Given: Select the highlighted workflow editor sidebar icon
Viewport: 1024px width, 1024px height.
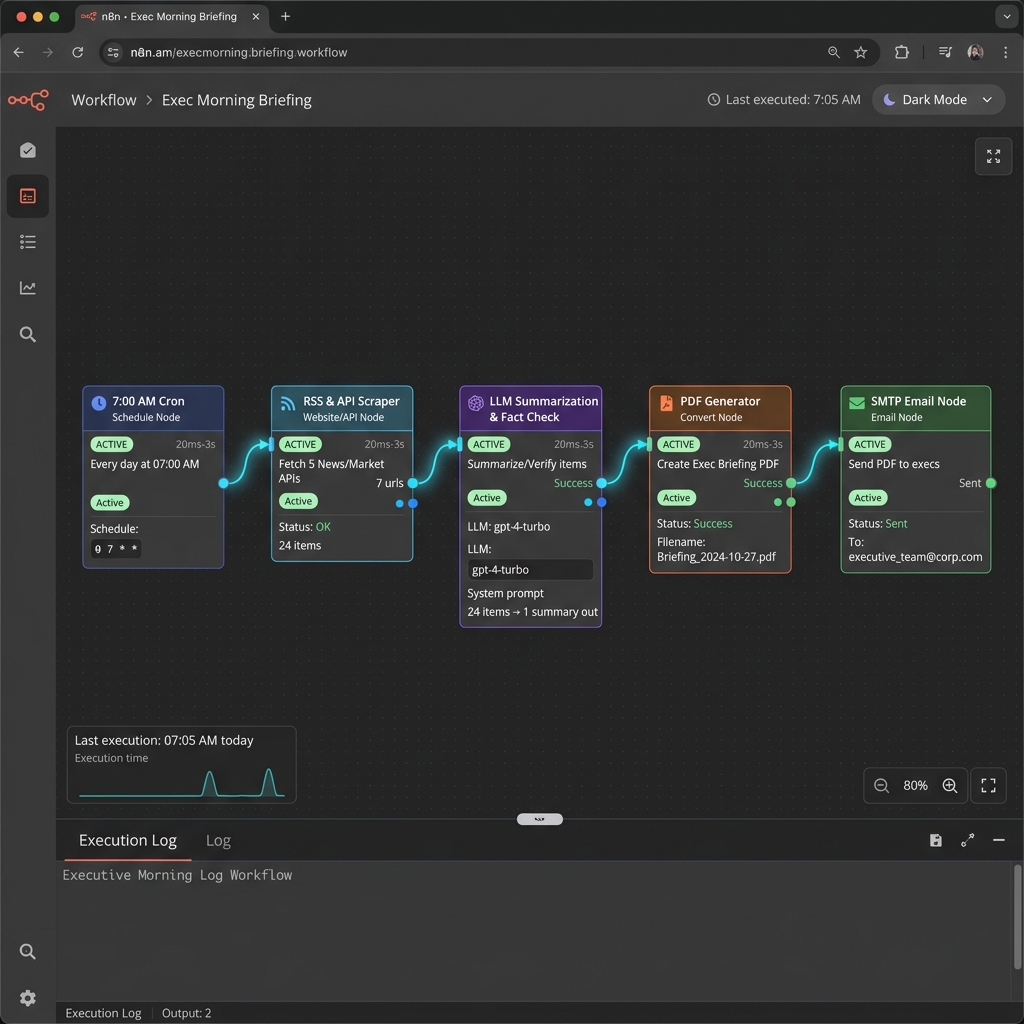Looking at the screenshot, I should pyautogui.click(x=27, y=196).
